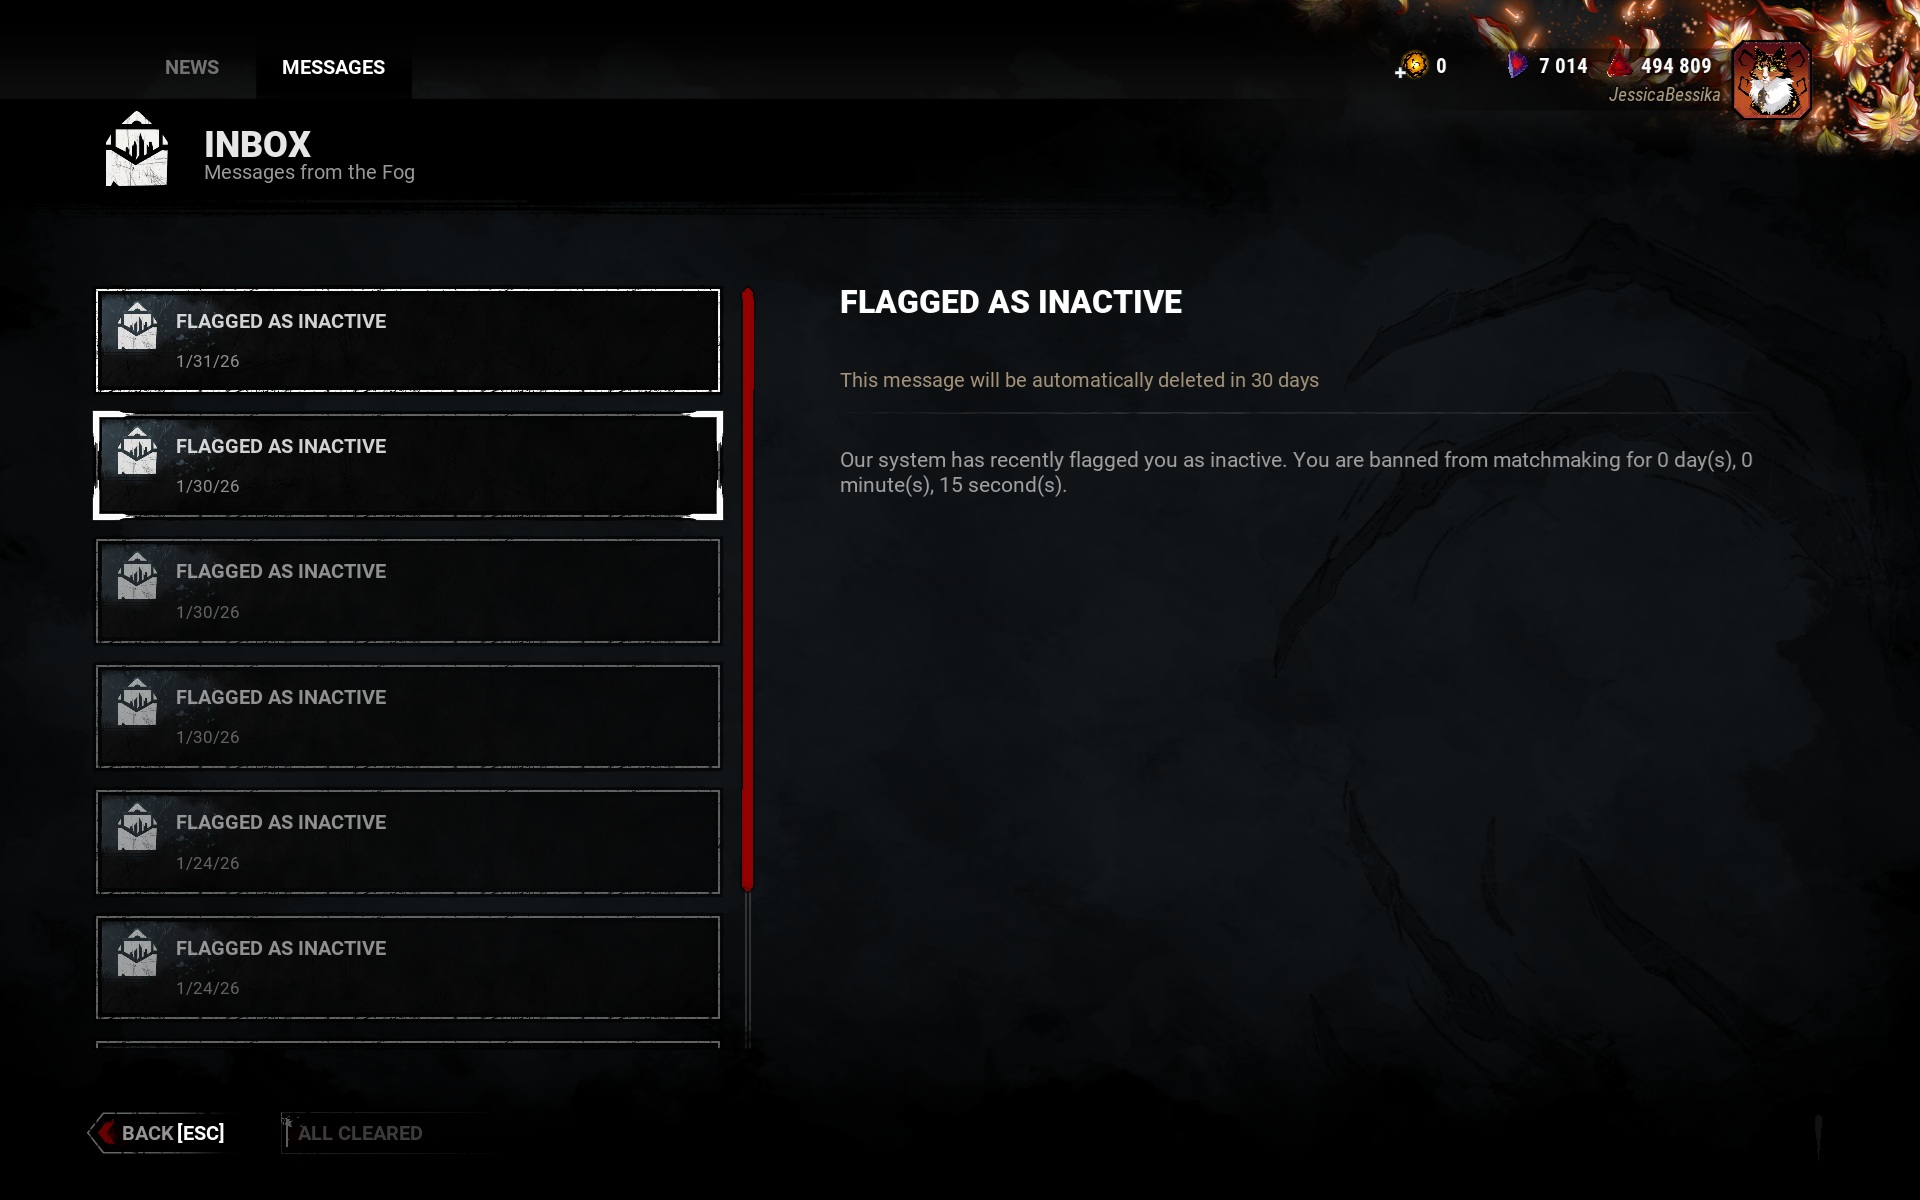Click the red message list scrollbar
1920x1200 pixels.
pyautogui.click(x=747, y=590)
